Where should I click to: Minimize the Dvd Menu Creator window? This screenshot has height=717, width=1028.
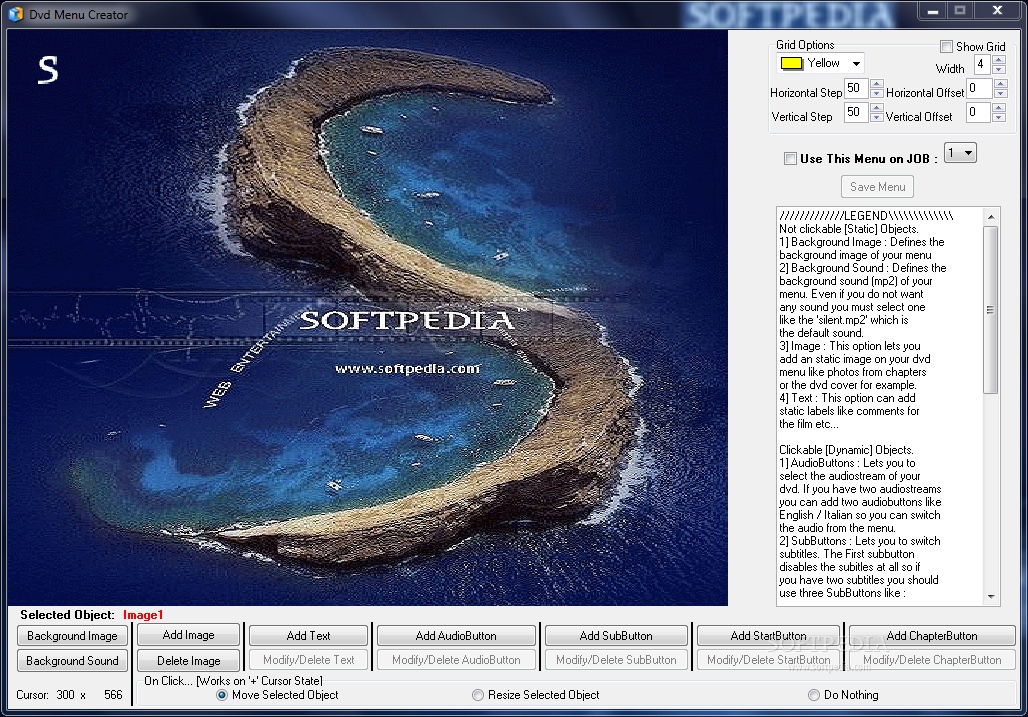[x=933, y=10]
